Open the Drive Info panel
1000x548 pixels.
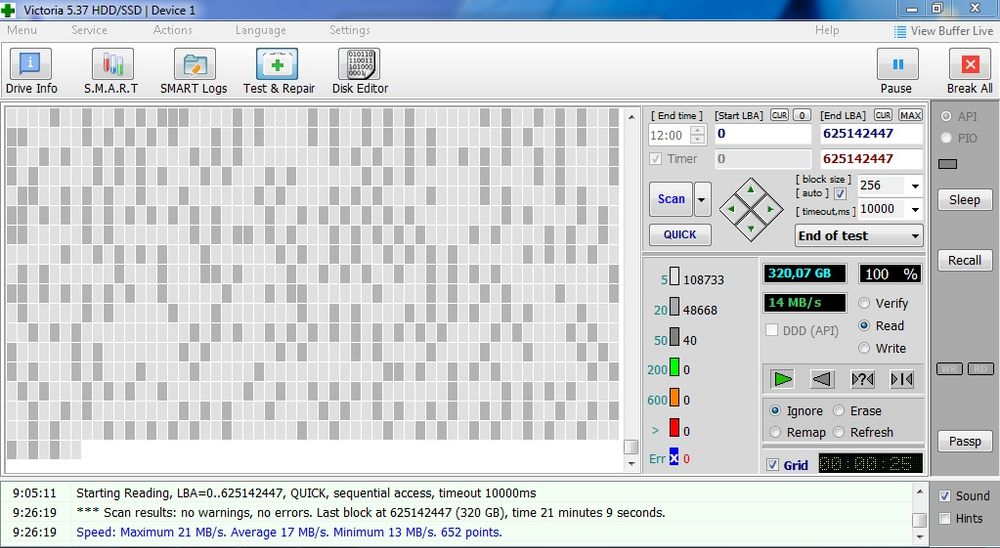[31, 71]
